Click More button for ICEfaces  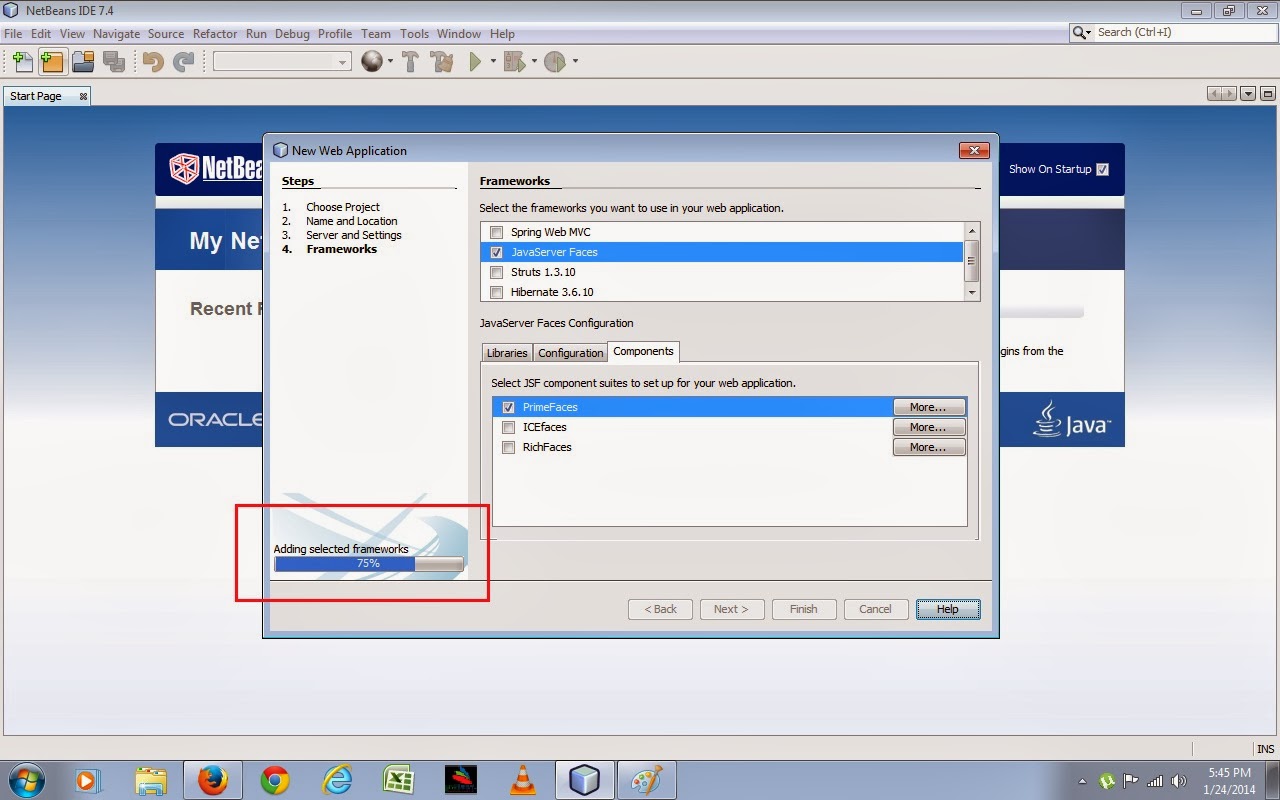[929, 427]
